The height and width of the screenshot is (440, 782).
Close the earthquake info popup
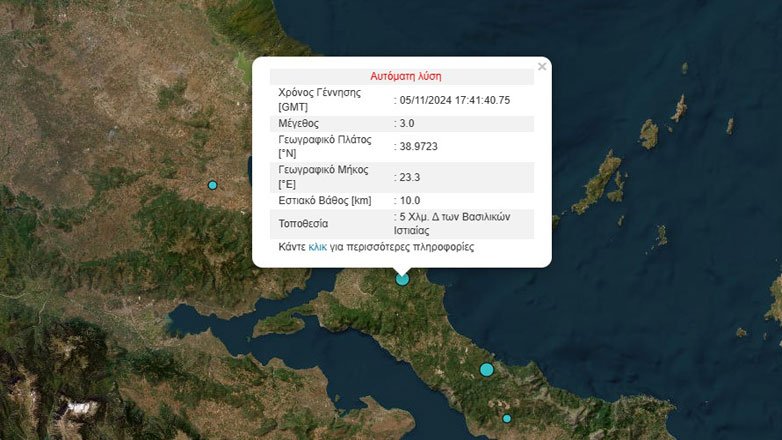[x=542, y=66]
